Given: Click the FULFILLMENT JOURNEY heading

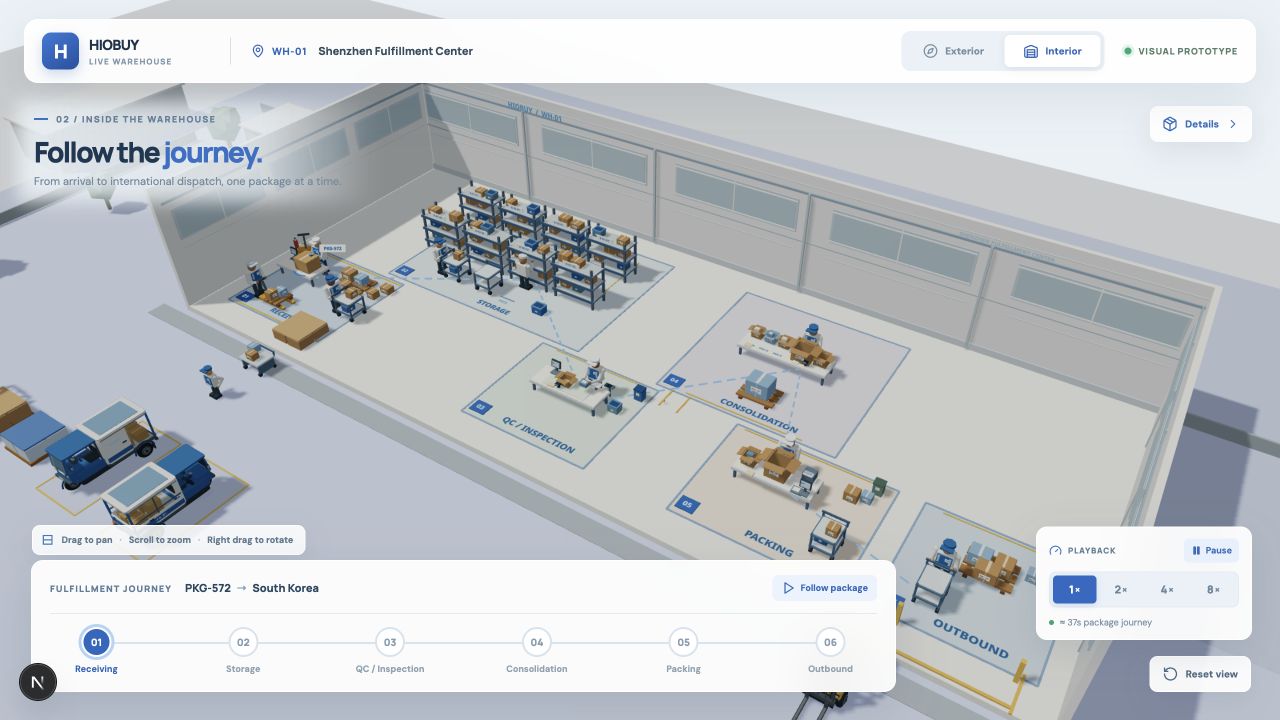Looking at the screenshot, I should pos(110,589).
